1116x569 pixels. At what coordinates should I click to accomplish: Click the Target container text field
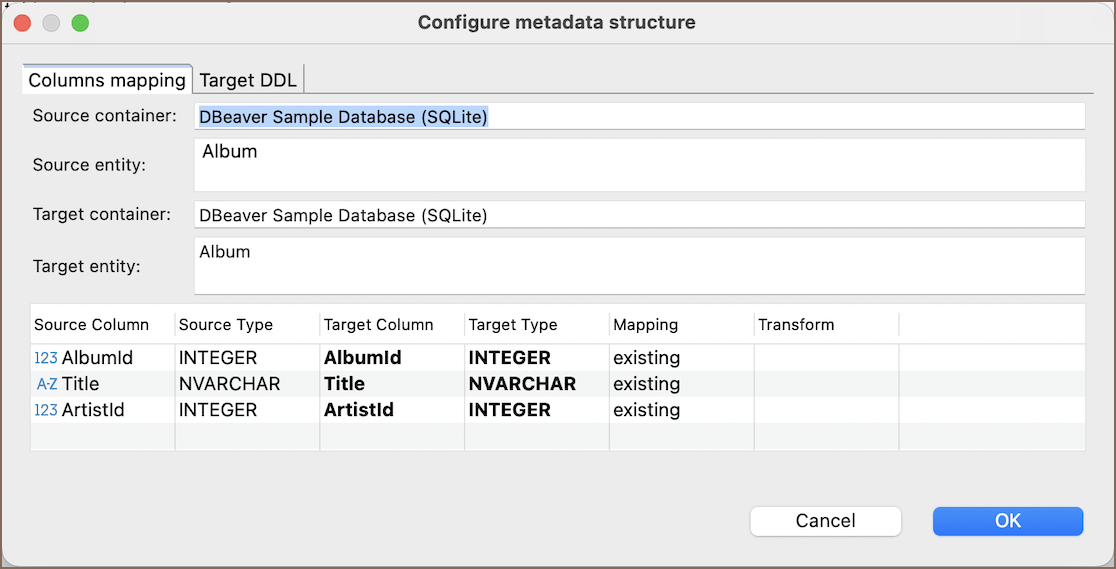coord(639,215)
